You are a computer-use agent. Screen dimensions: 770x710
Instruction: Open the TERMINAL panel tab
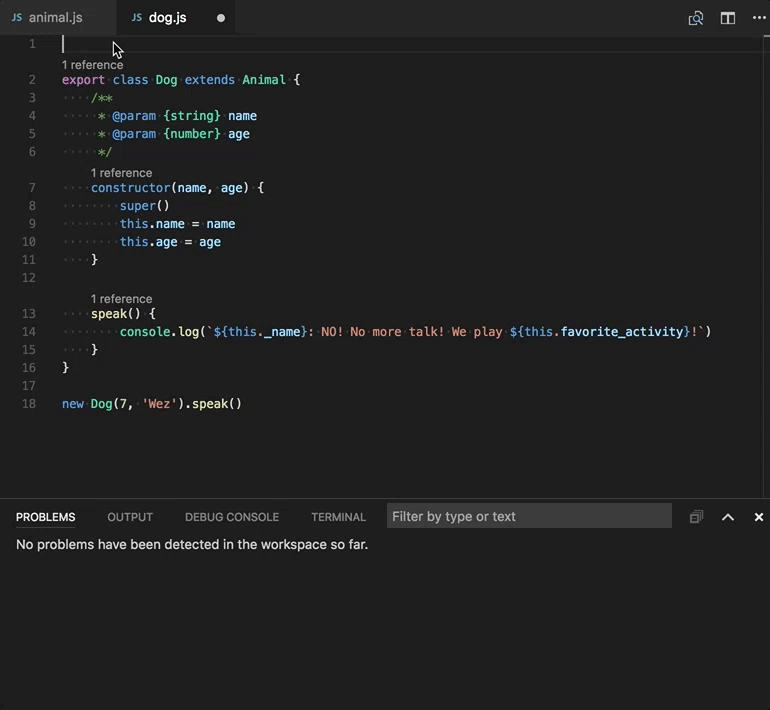pos(338,517)
